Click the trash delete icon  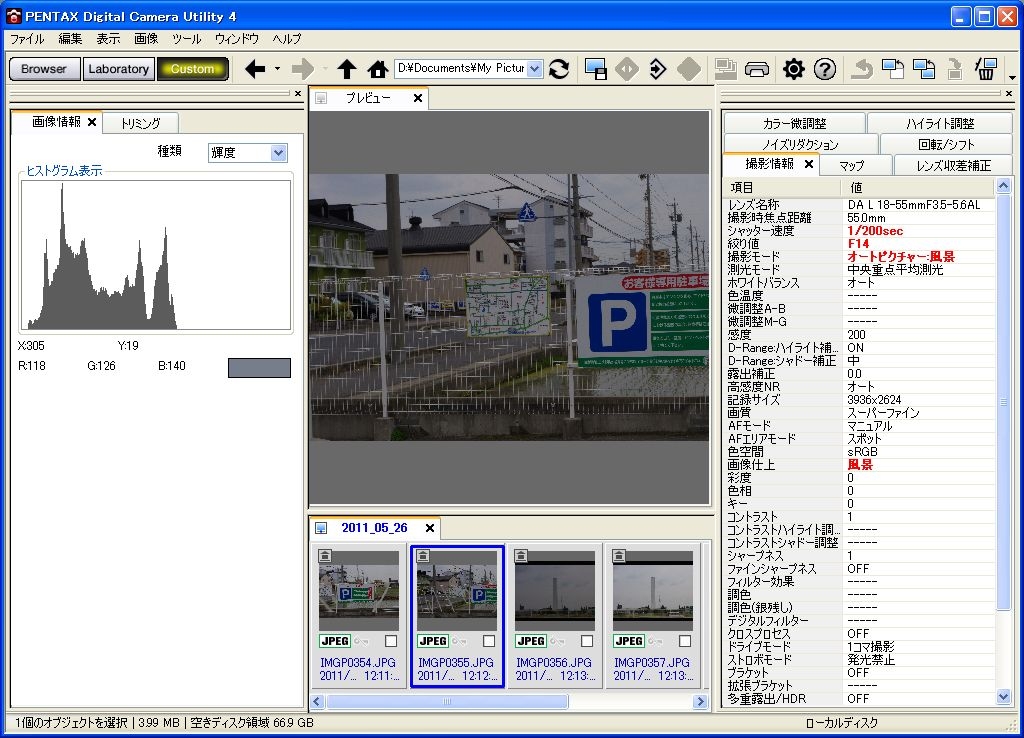click(985, 69)
